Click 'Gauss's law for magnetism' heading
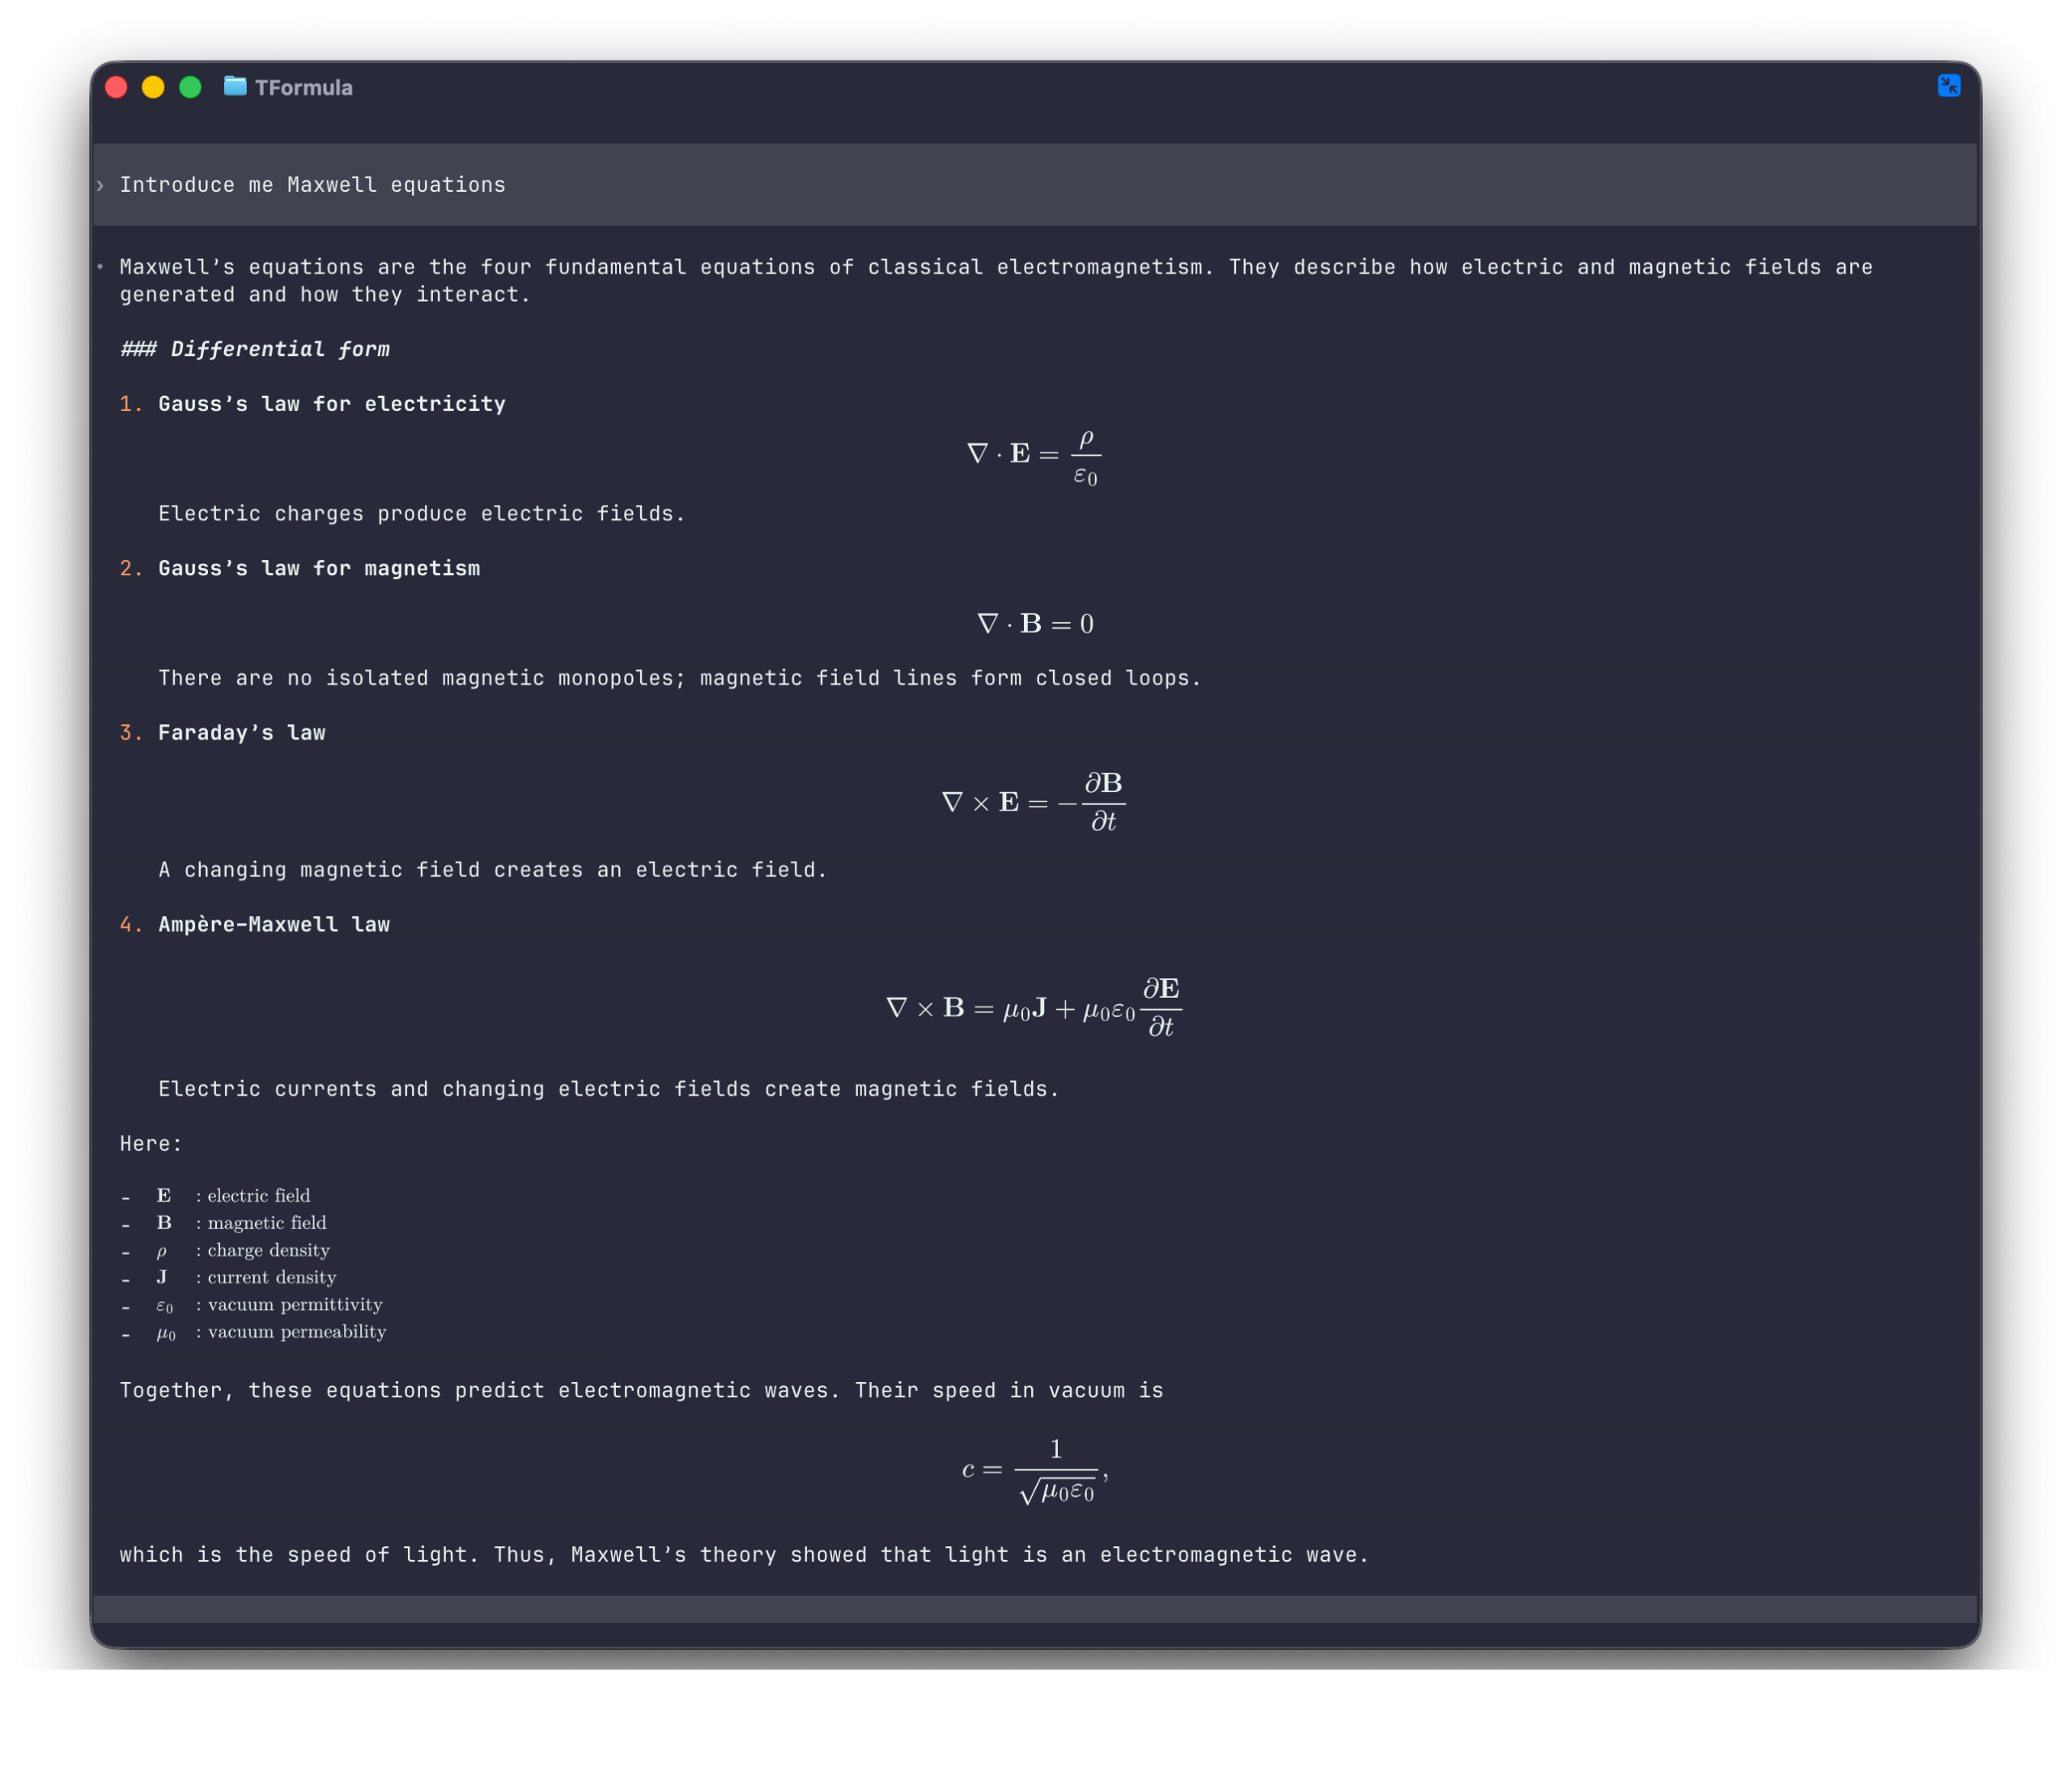This screenshot has width=2072, height=1768. pyautogui.click(x=319, y=568)
